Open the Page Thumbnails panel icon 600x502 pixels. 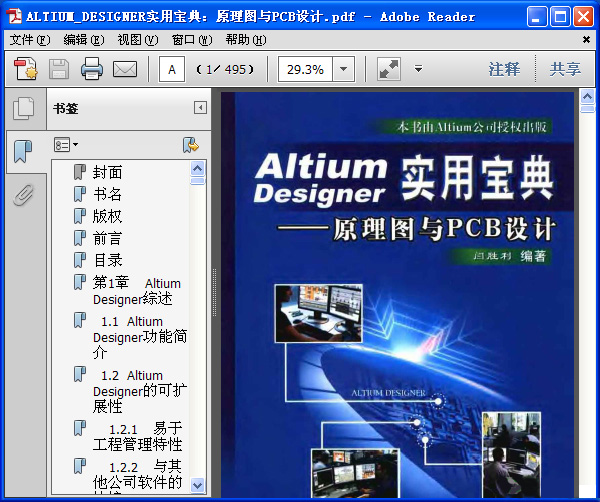click(23, 108)
